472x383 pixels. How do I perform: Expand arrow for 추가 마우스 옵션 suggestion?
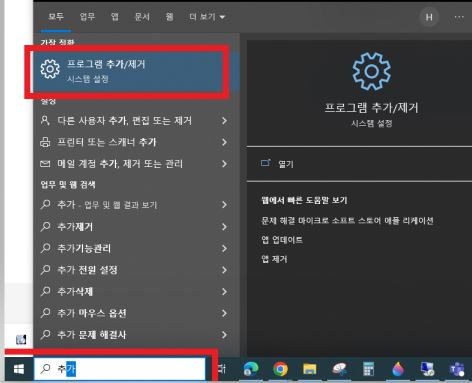tap(225, 313)
